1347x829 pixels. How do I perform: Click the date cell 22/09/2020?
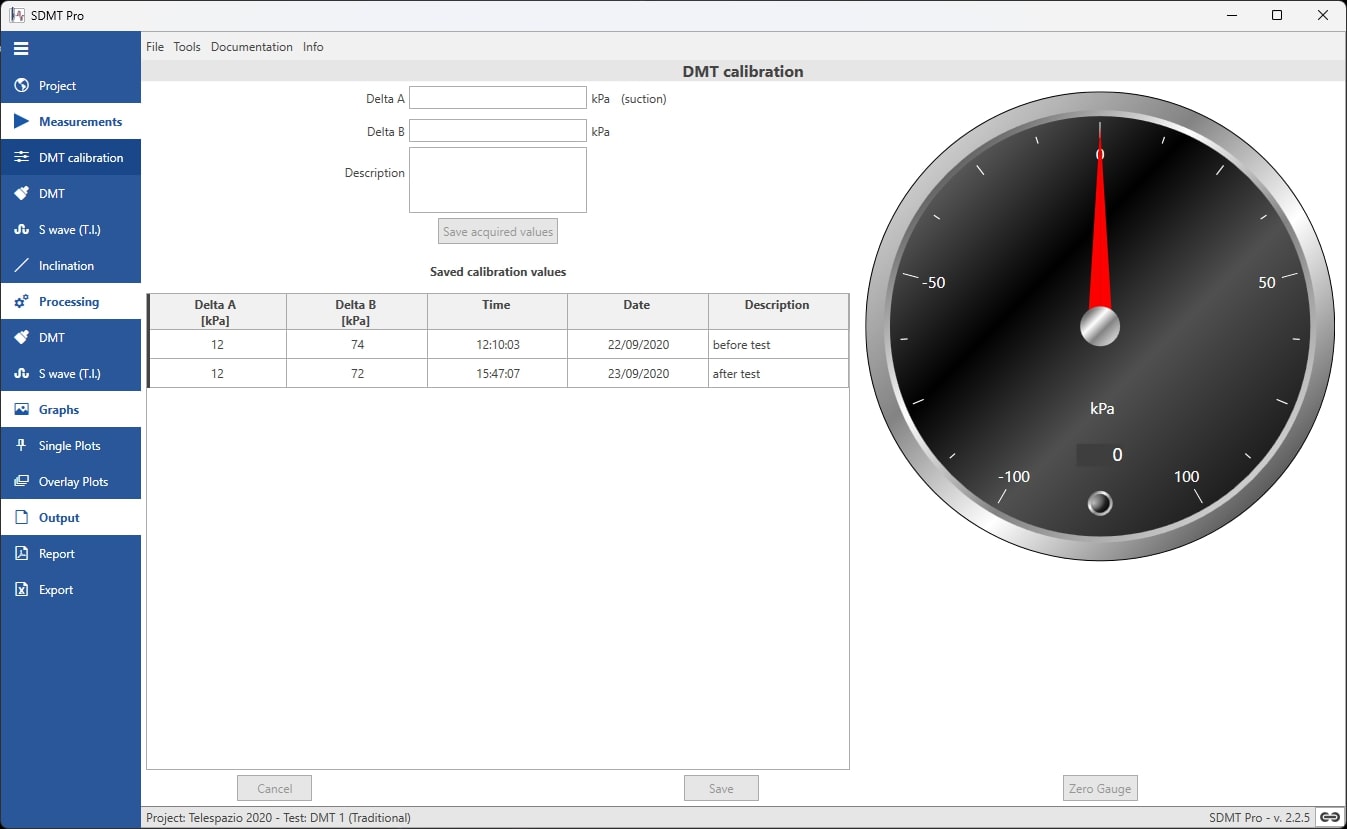pyautogui.click(x=638, y=345)
